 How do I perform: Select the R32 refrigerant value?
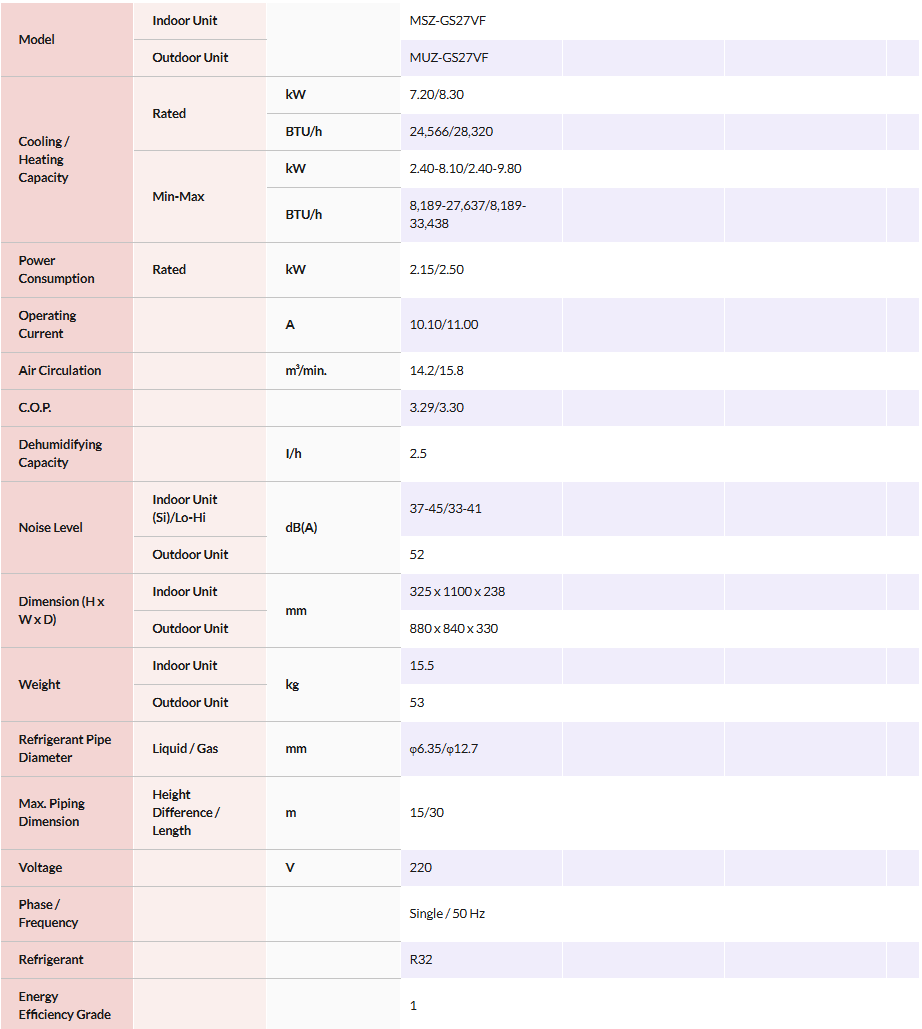pos(421,960)
